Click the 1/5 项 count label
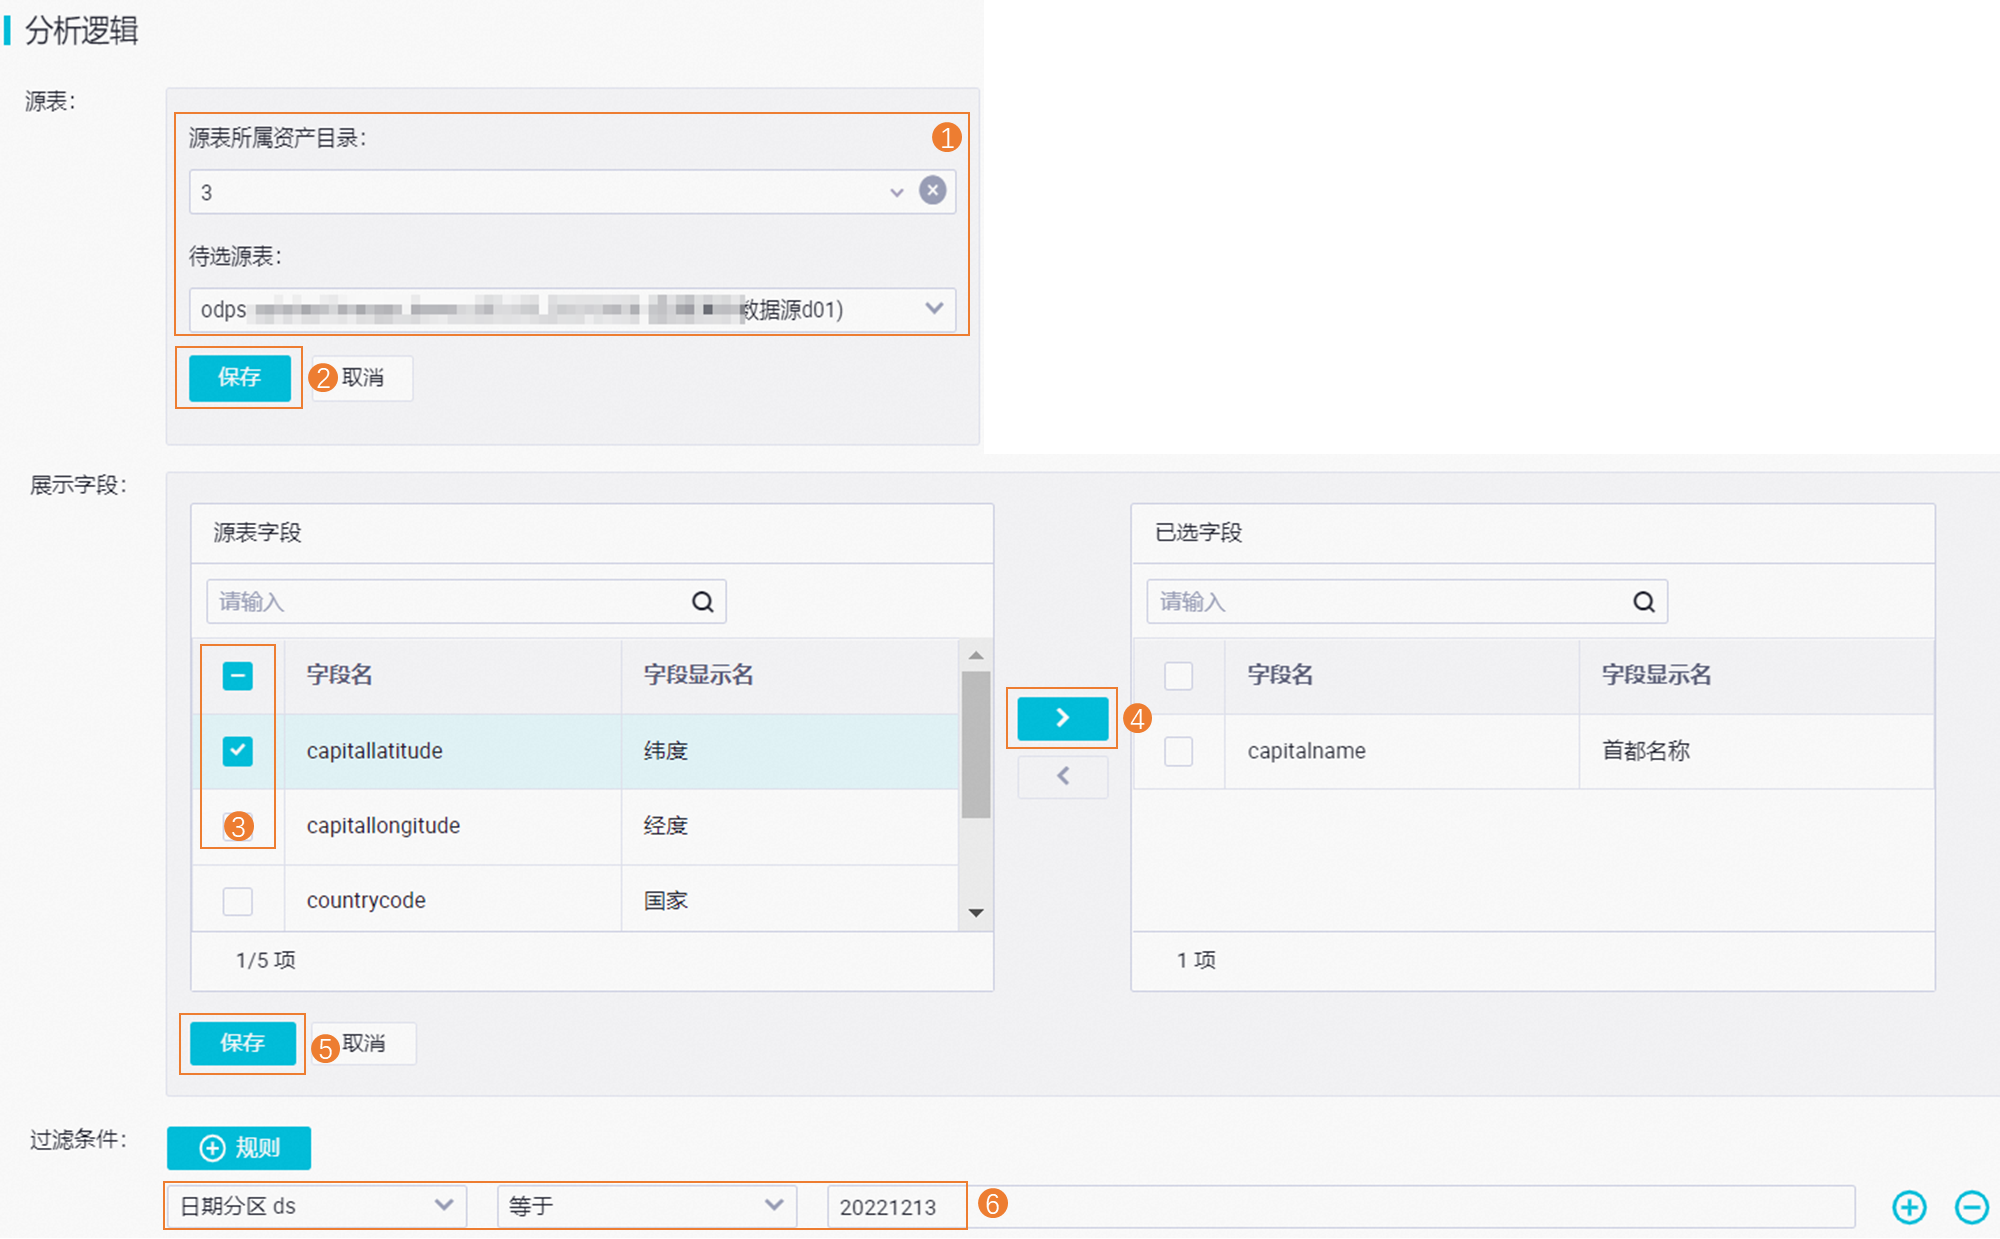The width and height of the screenshot is (2000, 1239). (x=266, y=960)
